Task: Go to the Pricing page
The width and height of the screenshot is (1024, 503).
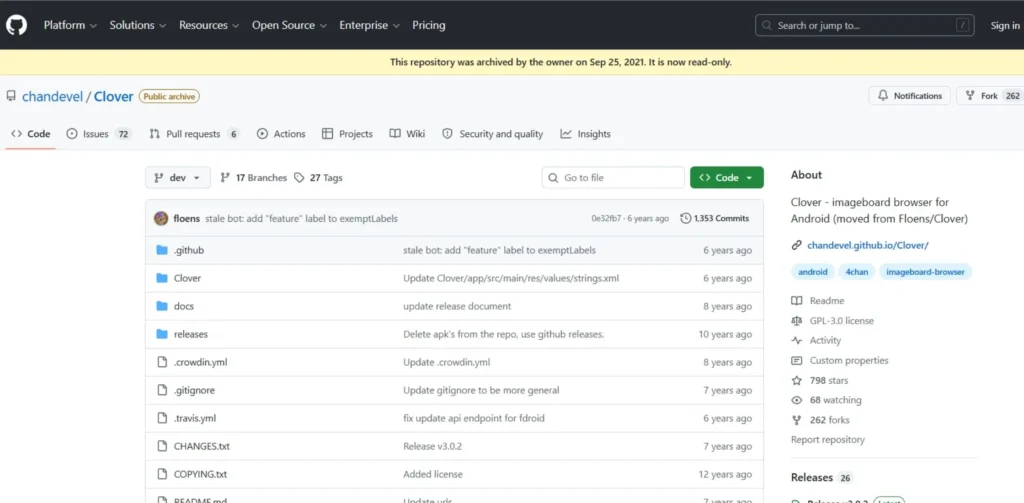Action: pyautogui.click(x=428, y=25)
